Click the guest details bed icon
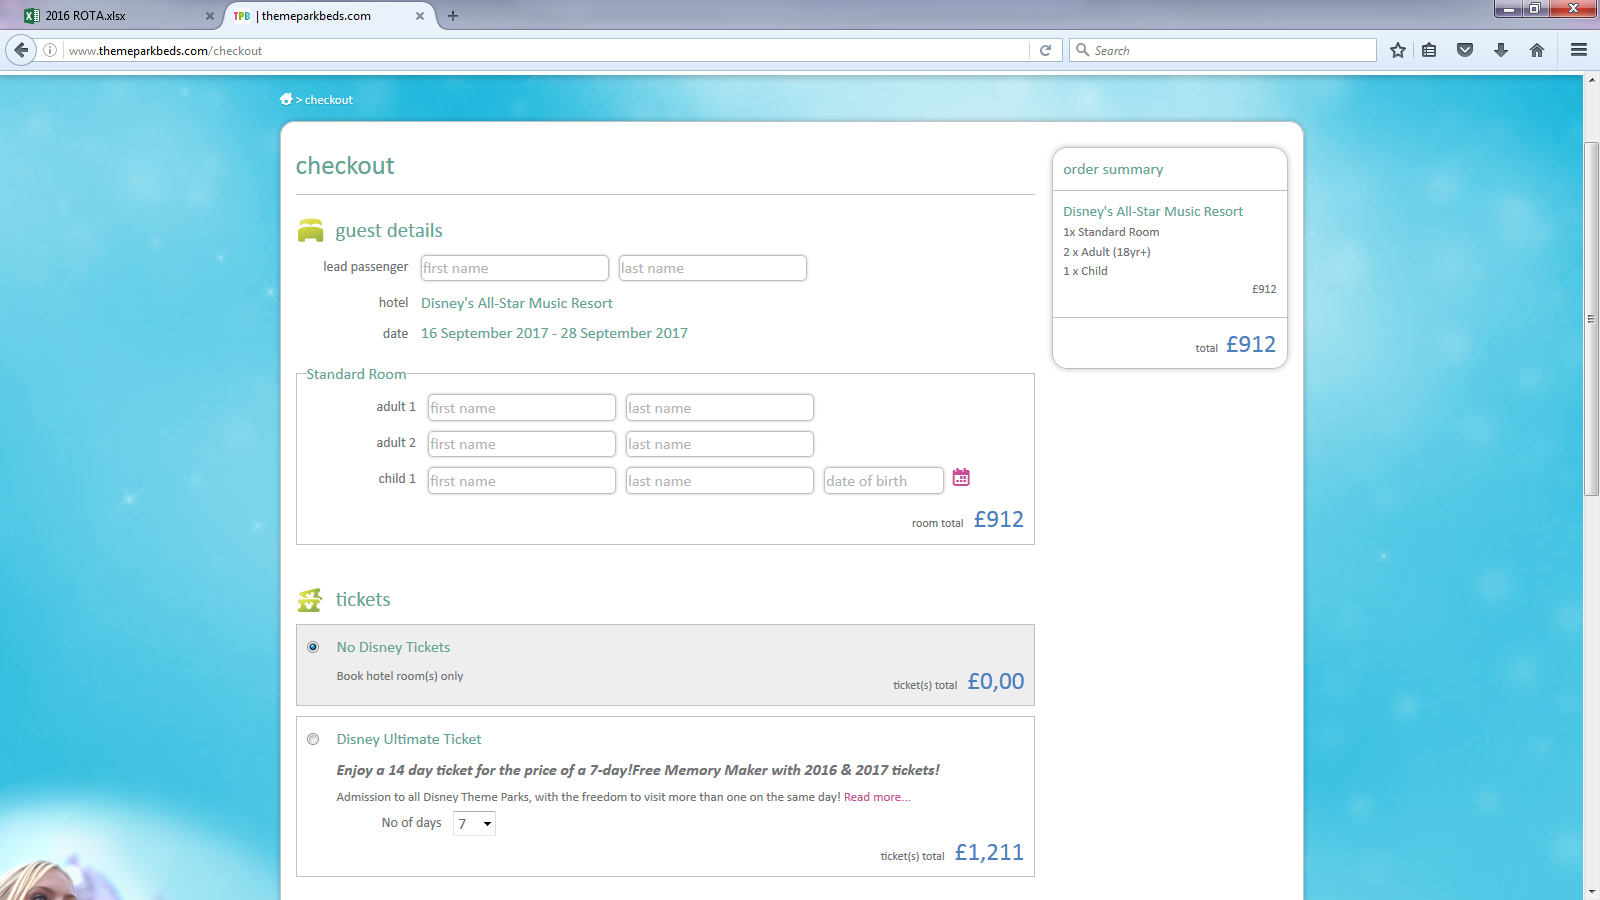 tap(311, 231)
